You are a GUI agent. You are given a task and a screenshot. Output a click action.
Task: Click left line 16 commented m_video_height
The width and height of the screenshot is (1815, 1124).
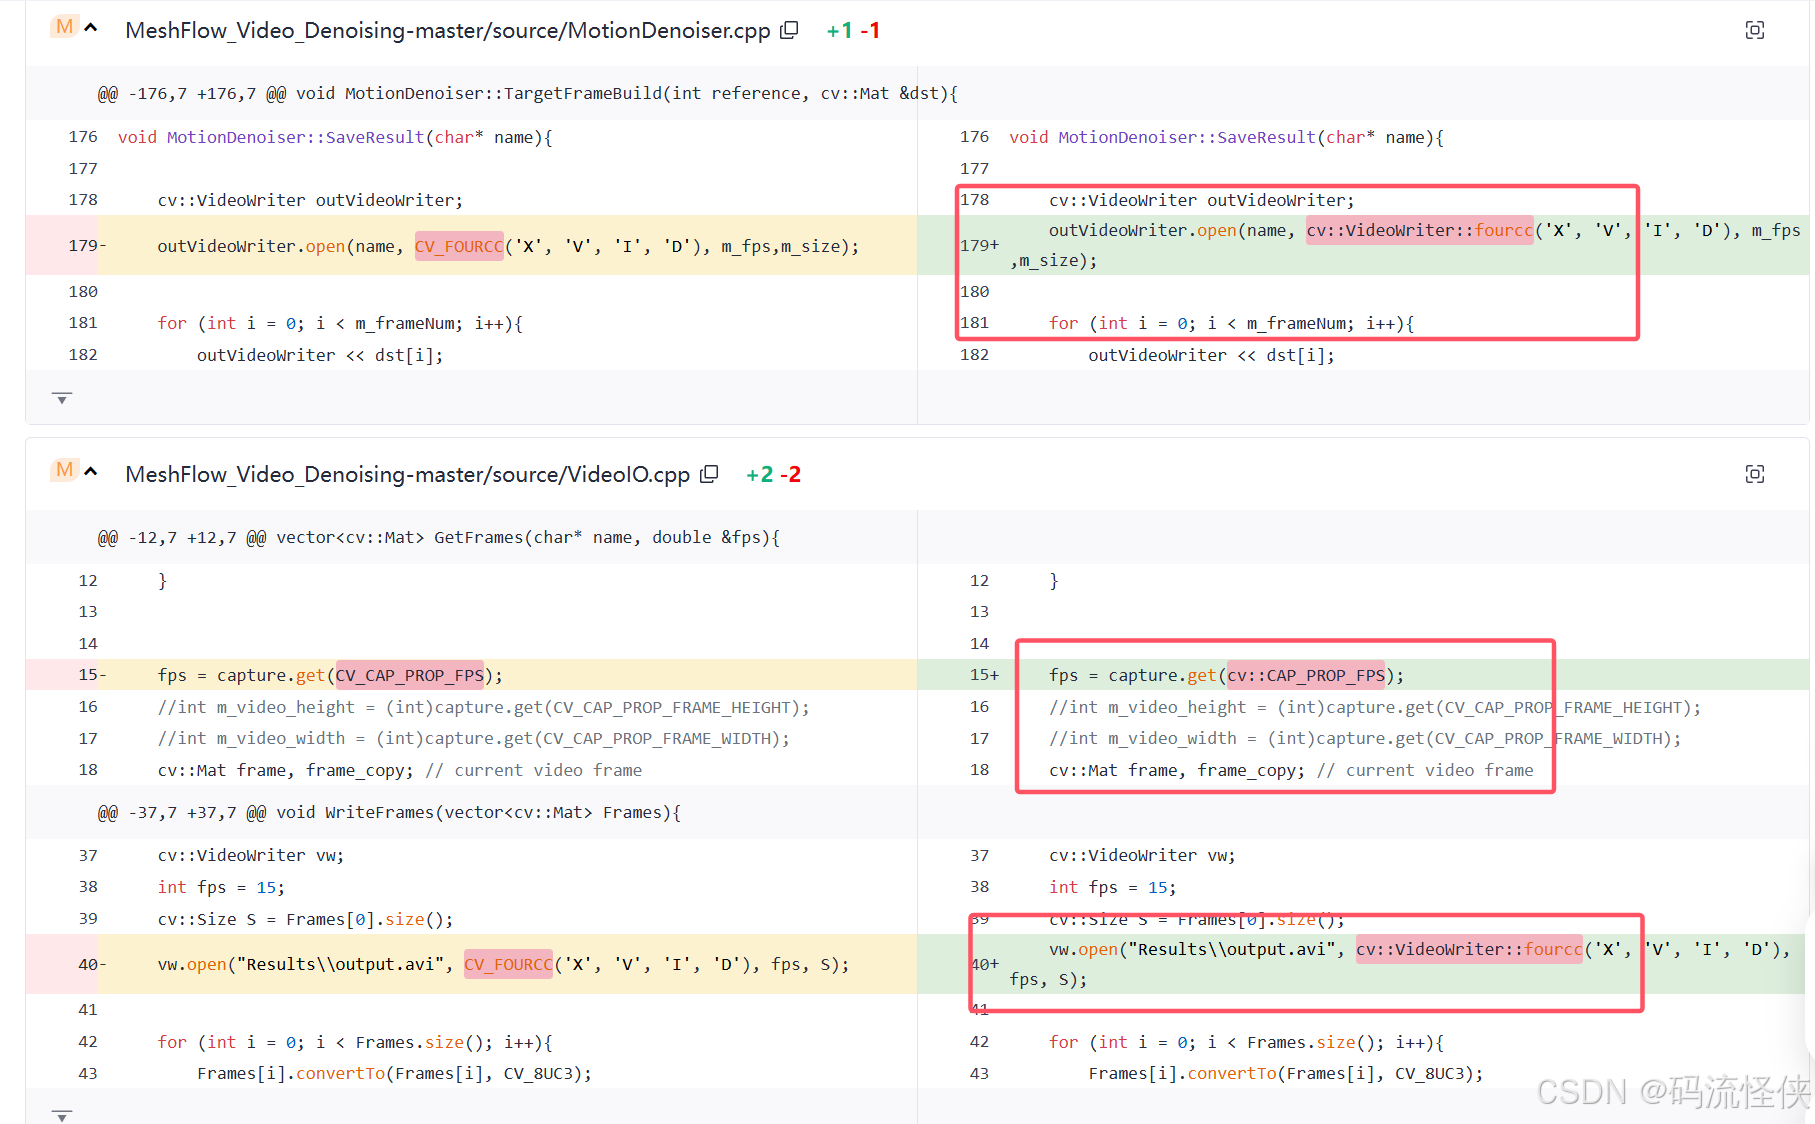[x=483, y=707]
